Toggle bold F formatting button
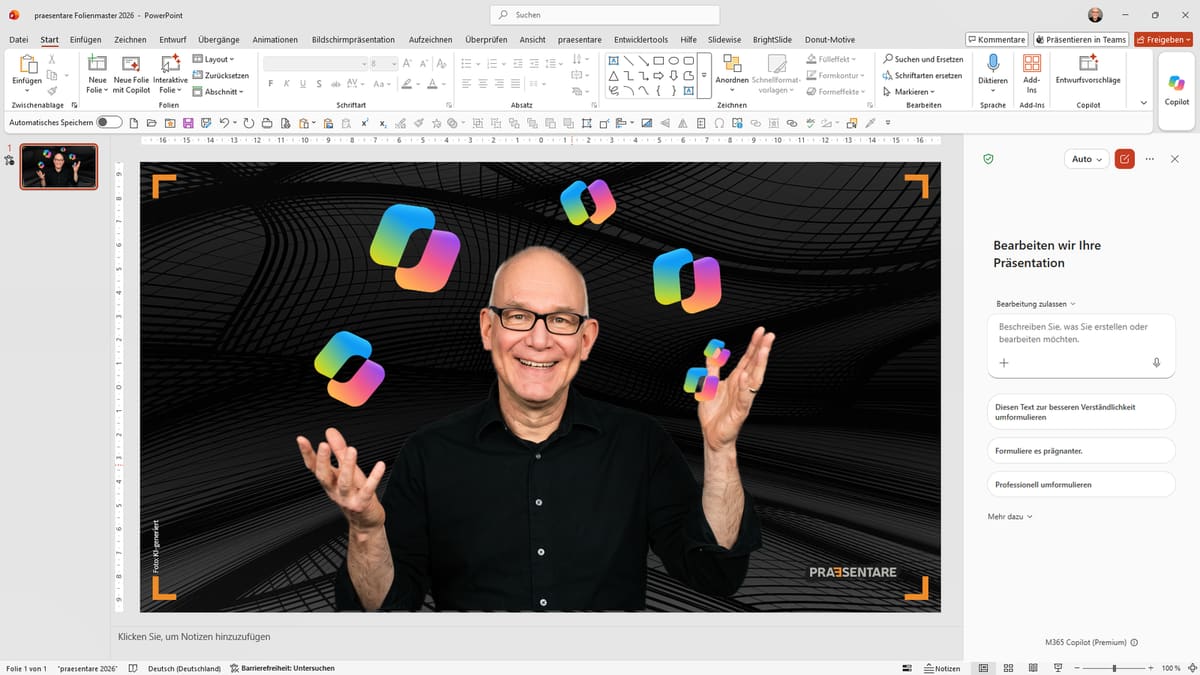 [270, 84]
